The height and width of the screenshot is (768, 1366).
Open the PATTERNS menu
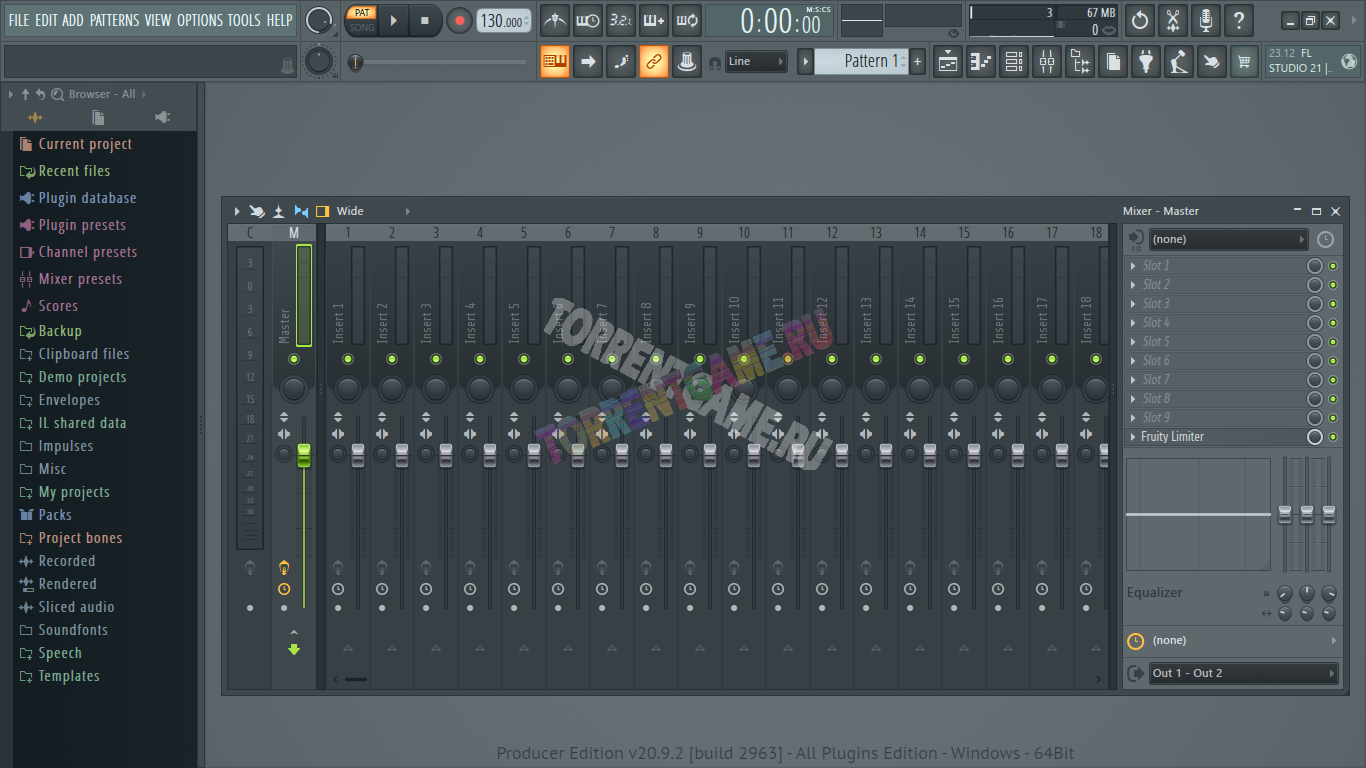coord(115,20)
